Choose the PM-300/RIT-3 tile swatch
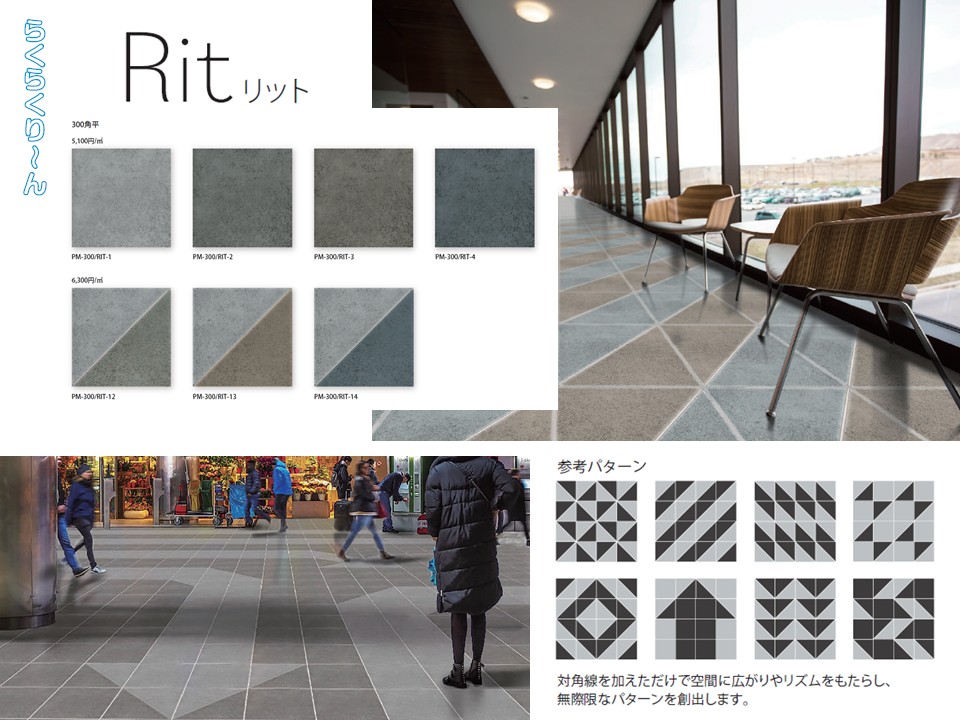The height and width of the screenshot is (720, 960). 363,198
